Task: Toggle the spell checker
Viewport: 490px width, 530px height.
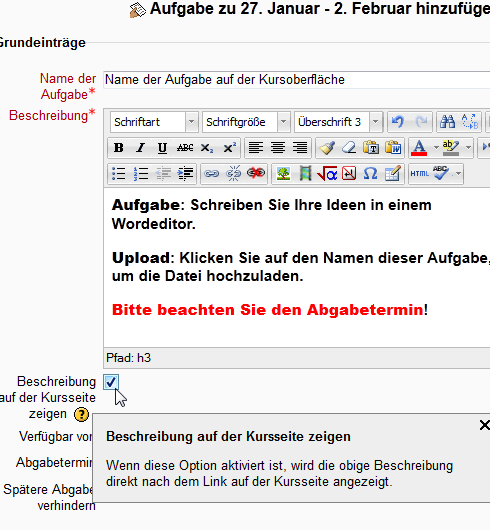Action: click(441, 174)
